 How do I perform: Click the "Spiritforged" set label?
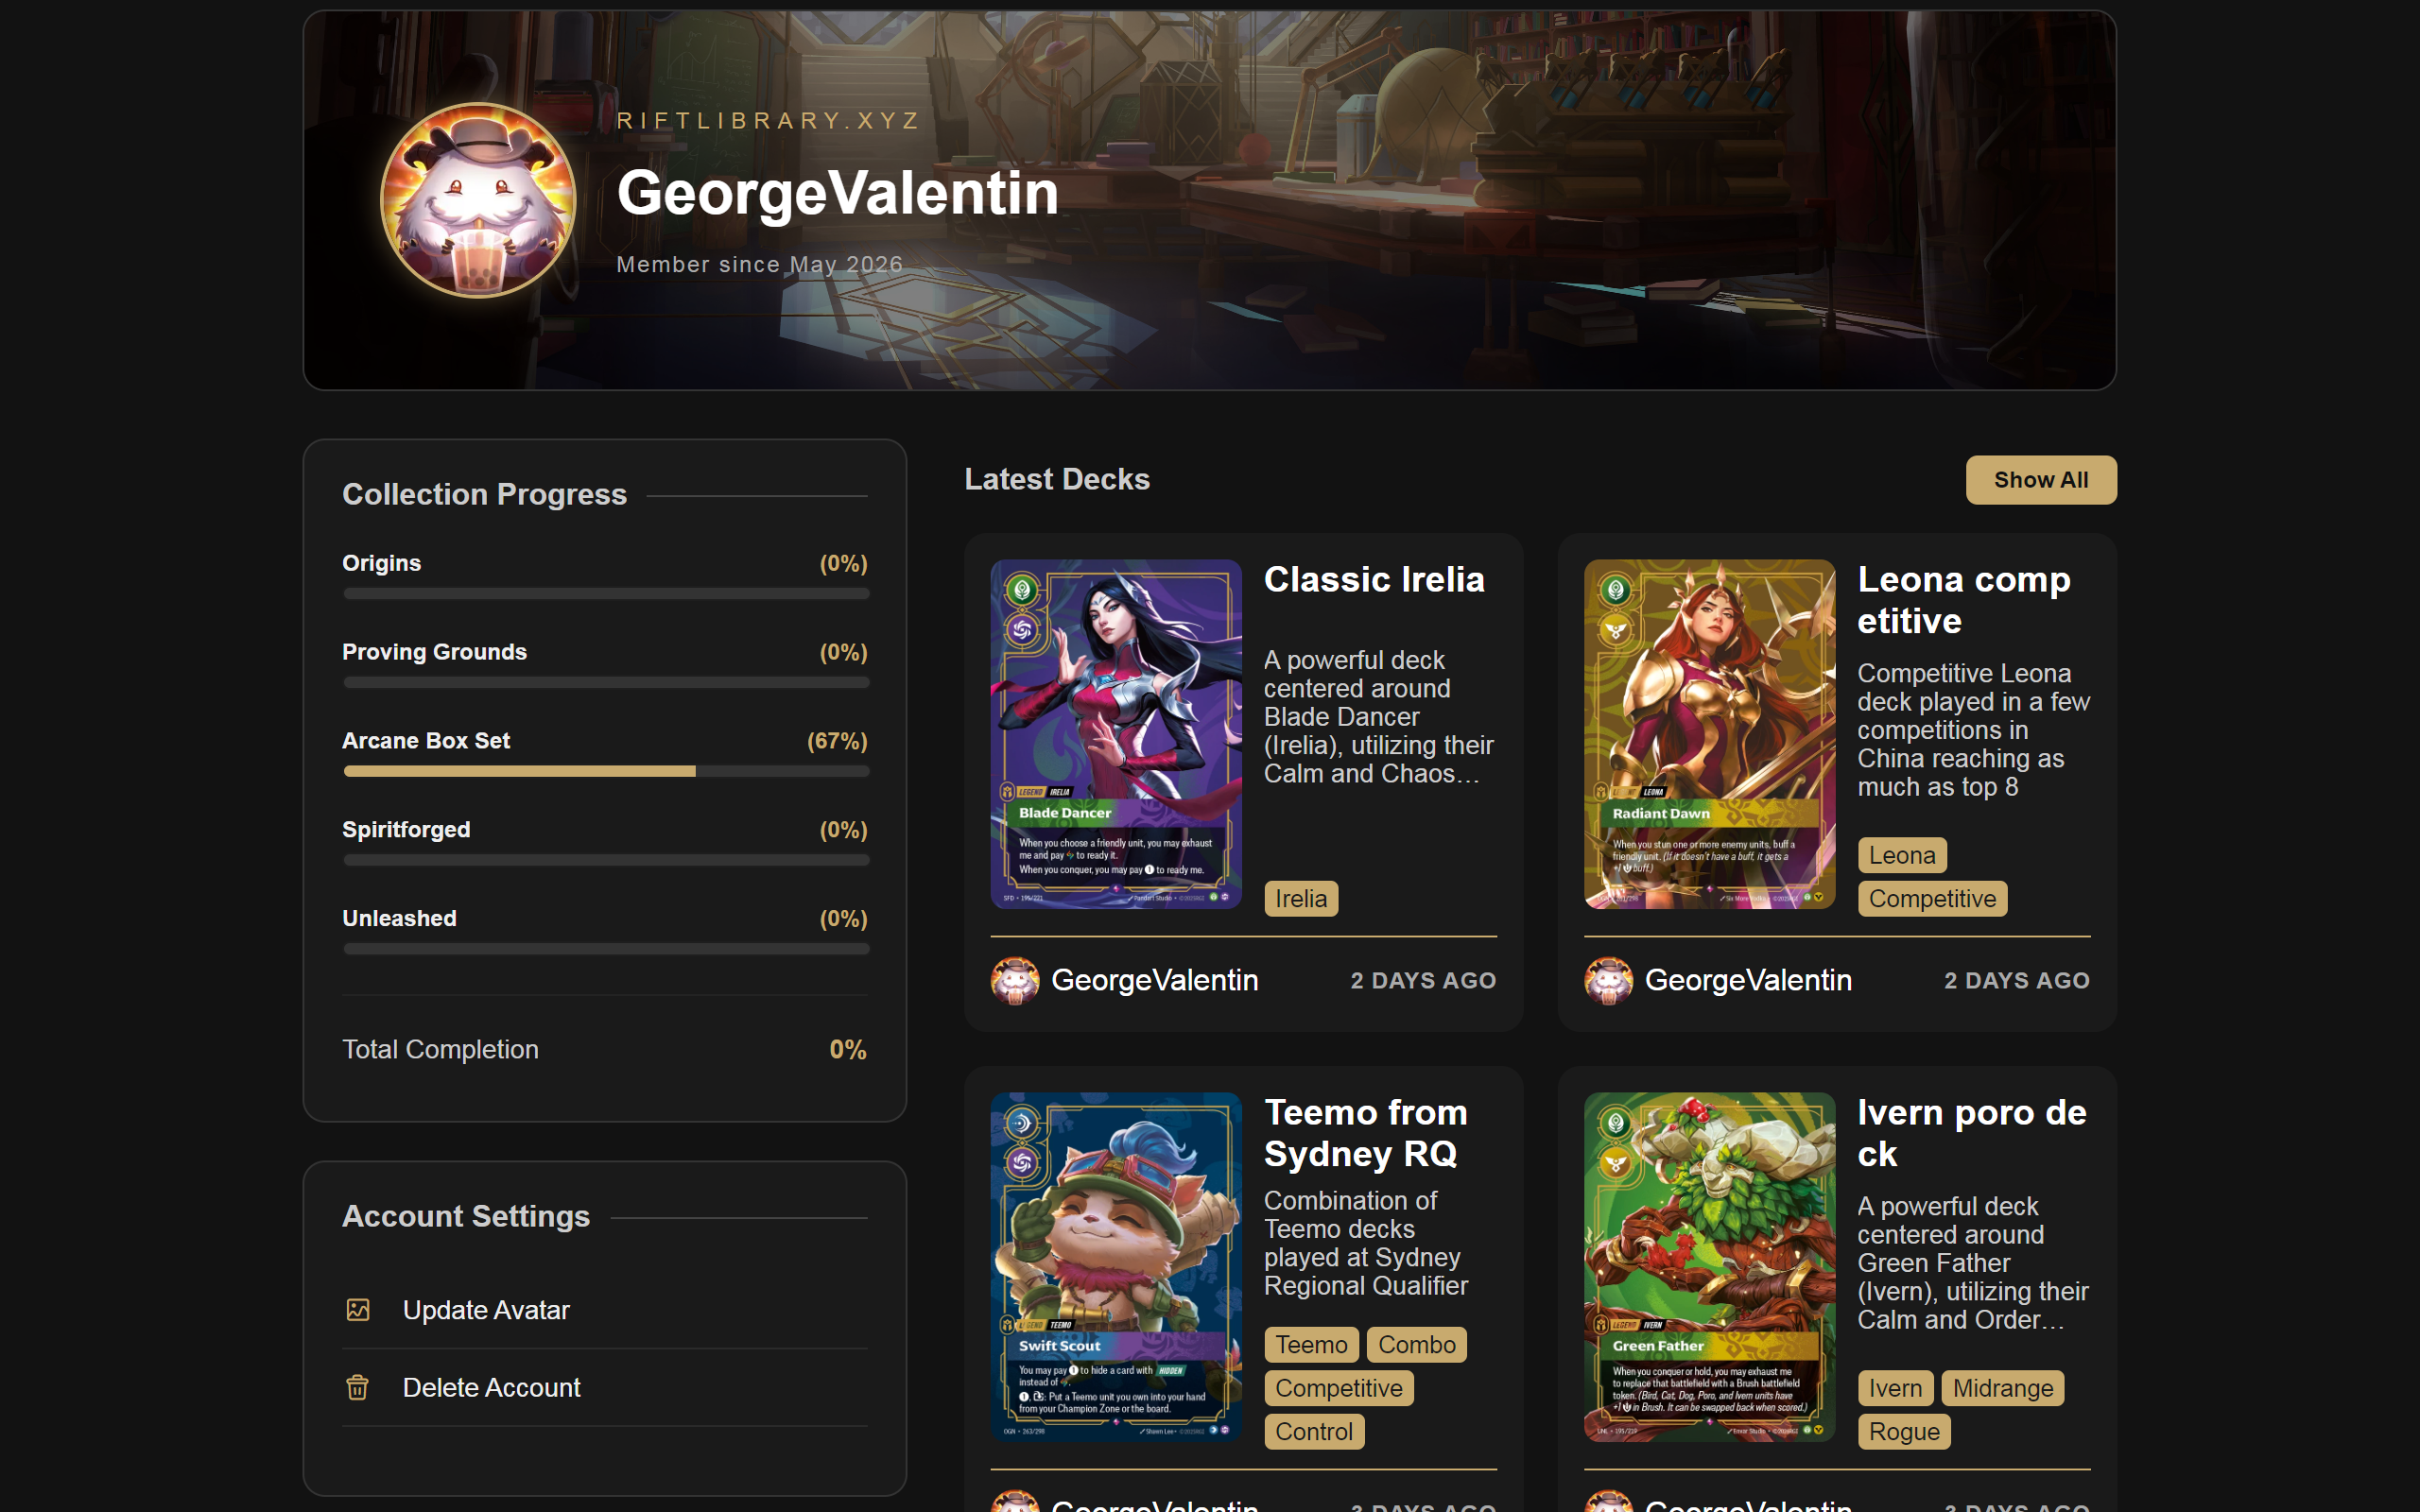[406, 830]
